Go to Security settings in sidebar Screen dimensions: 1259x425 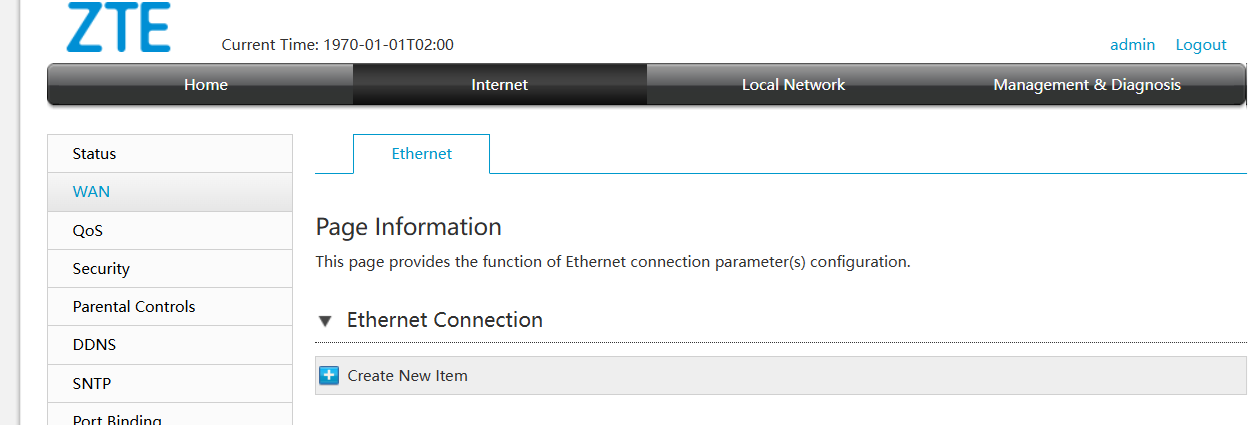point(101,269)
